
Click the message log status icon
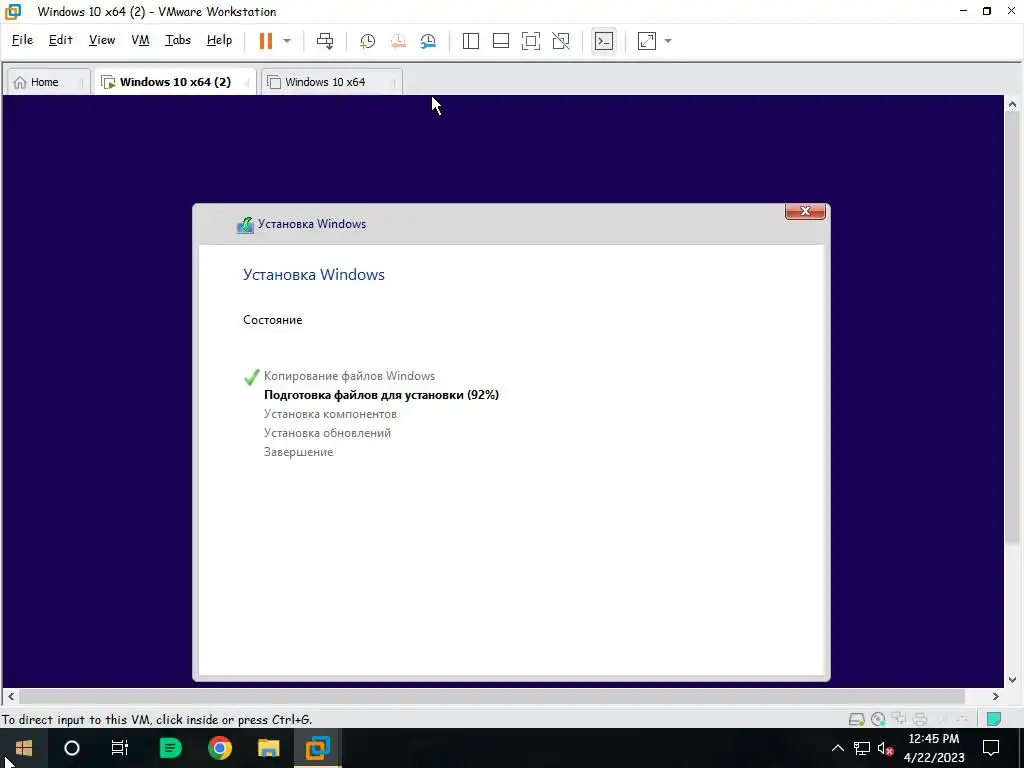pos(993,719)
